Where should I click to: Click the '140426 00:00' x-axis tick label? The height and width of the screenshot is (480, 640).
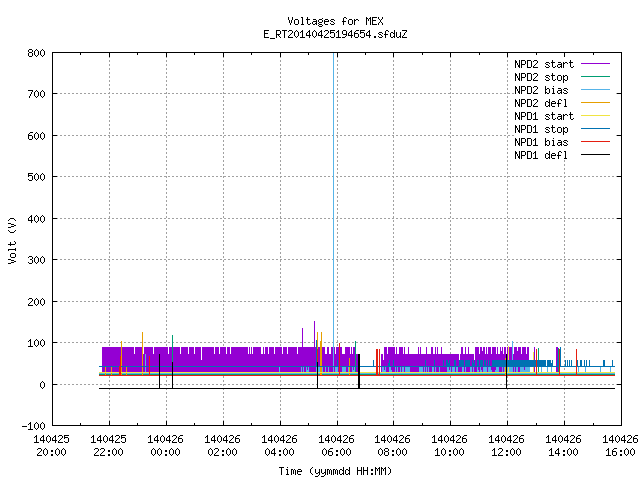click(165, 446)
